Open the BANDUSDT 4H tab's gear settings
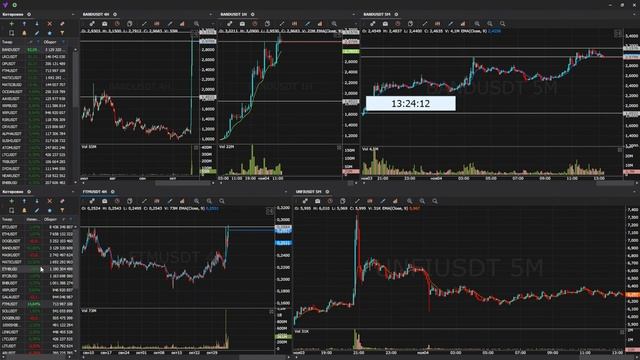640x360 pixels. click(115, 14)
